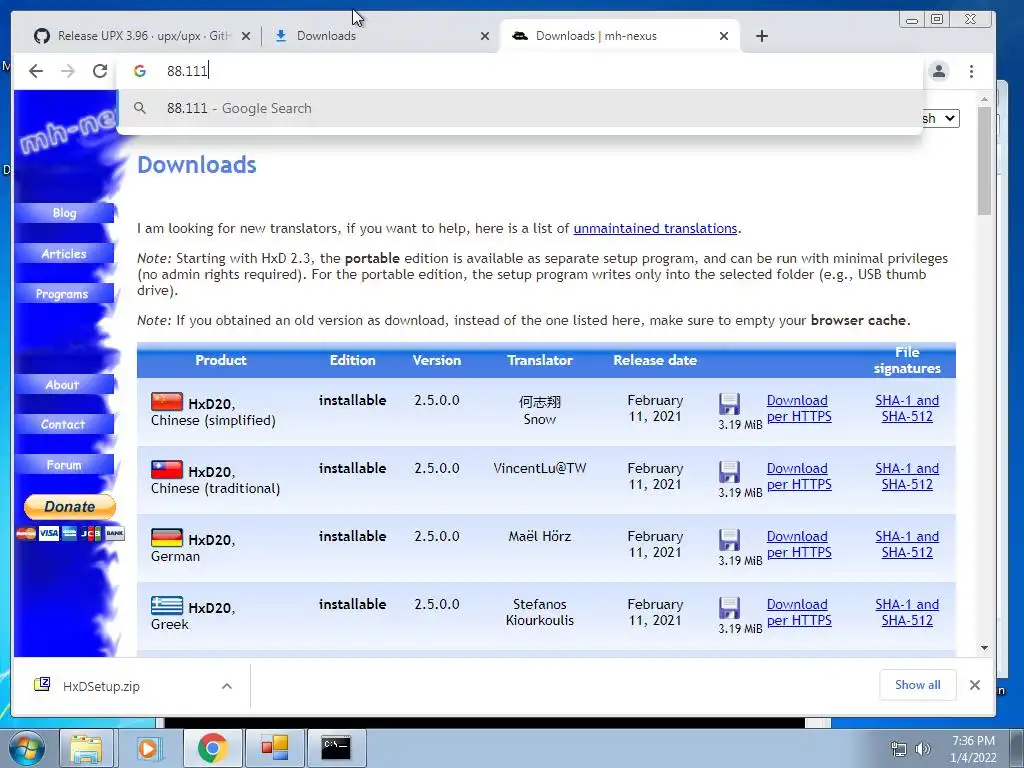This screenshot has width=1024, height=768.
Task: Follow the unmaintained translations link
Action: pos(655,229)
